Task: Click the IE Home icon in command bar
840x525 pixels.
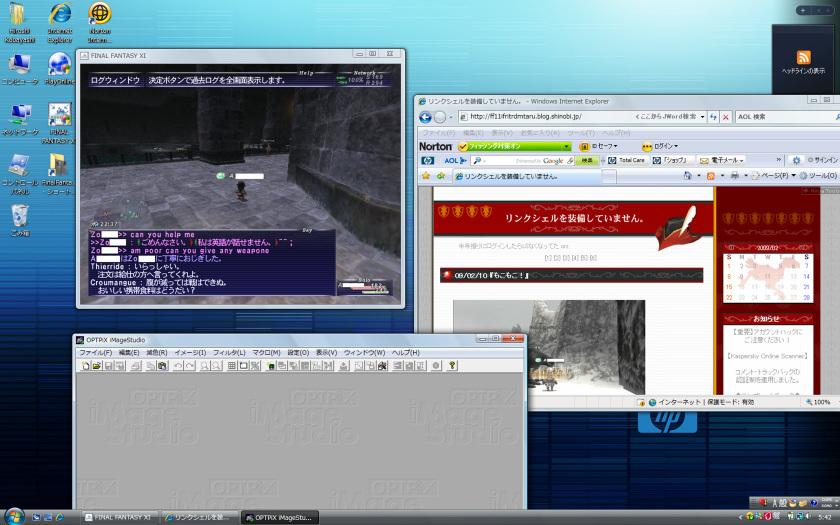Action: (687, 175)
